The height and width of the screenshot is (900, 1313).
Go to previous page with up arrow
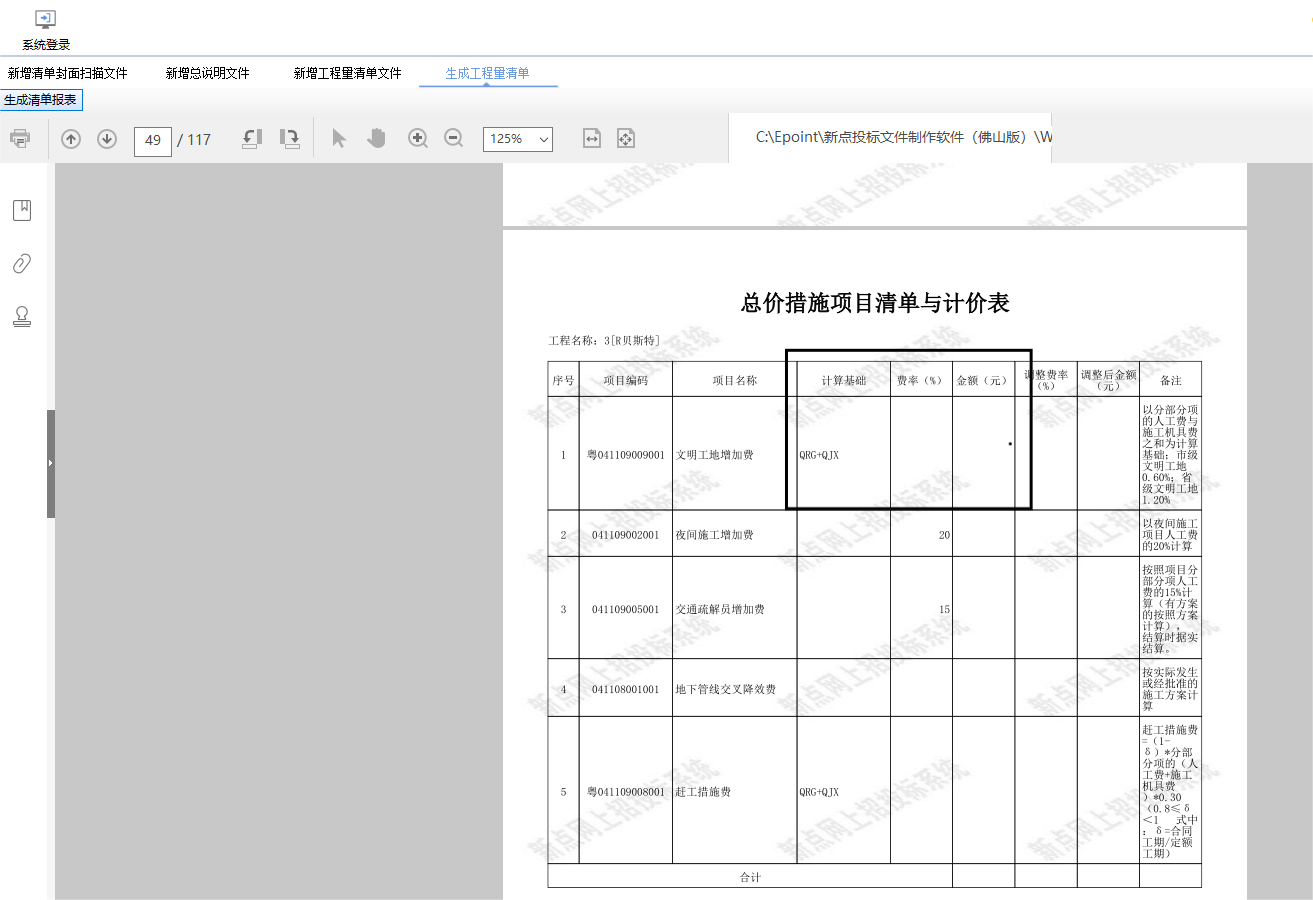click(71, 139)
